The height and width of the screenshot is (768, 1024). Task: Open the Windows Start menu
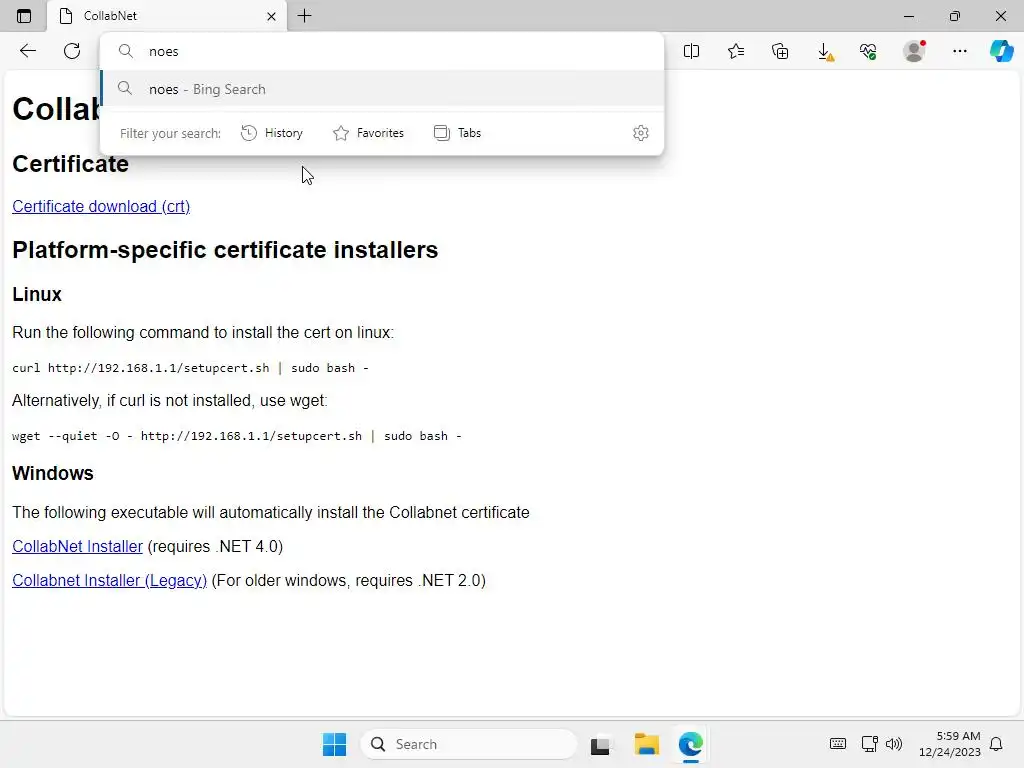coord(334,744)
